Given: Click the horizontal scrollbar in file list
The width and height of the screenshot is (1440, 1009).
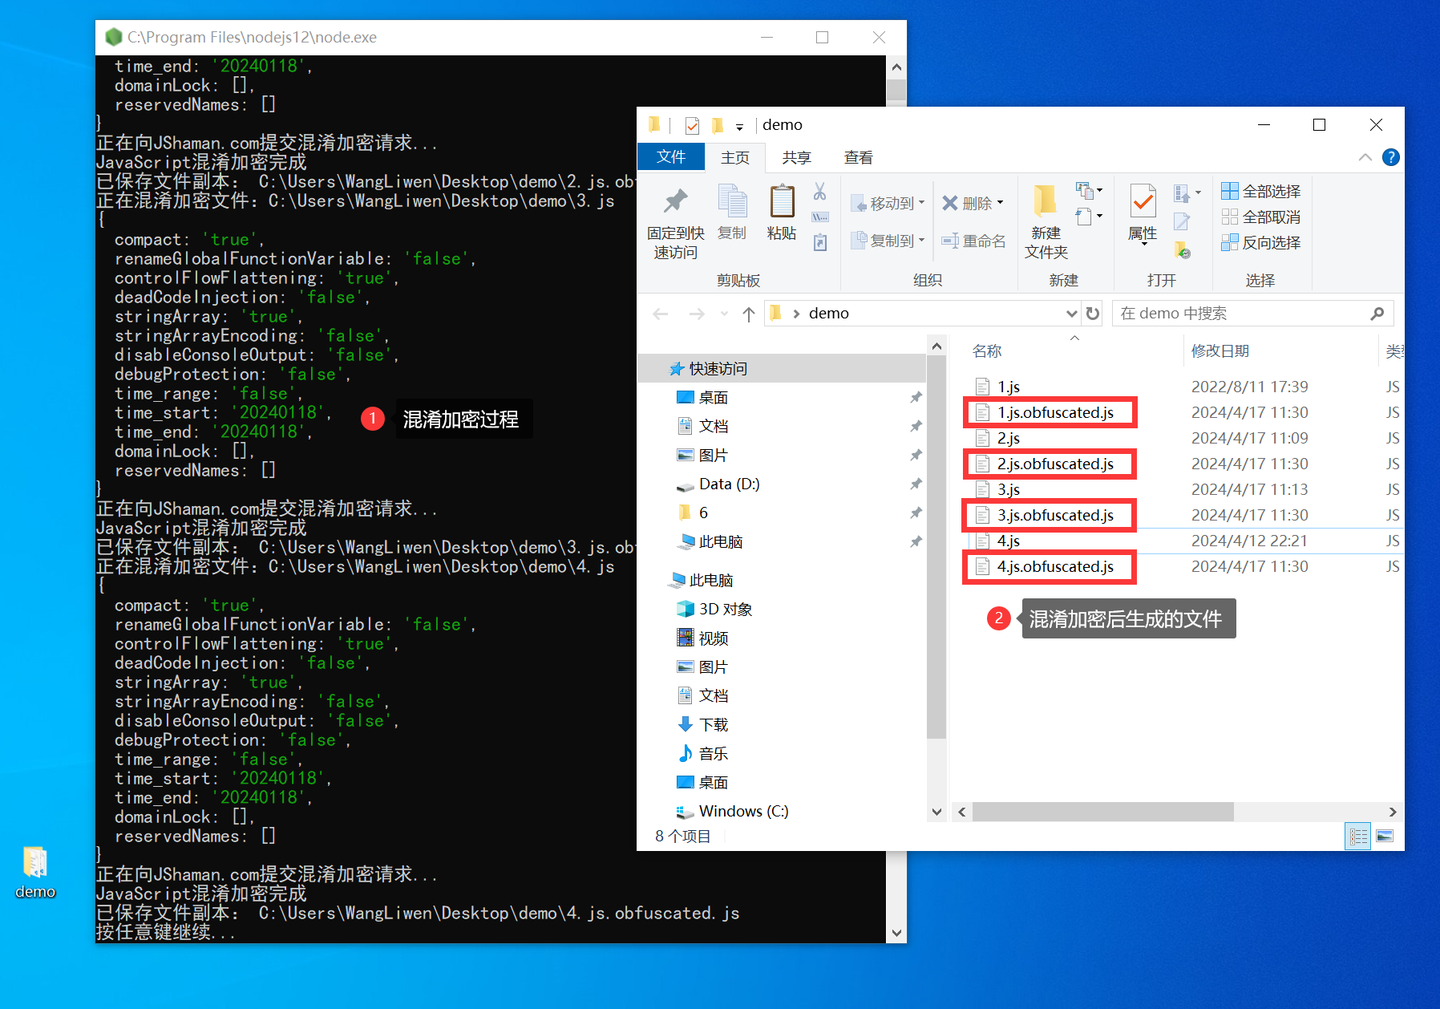Looking at the screenshot, I should coord(1102,812).
